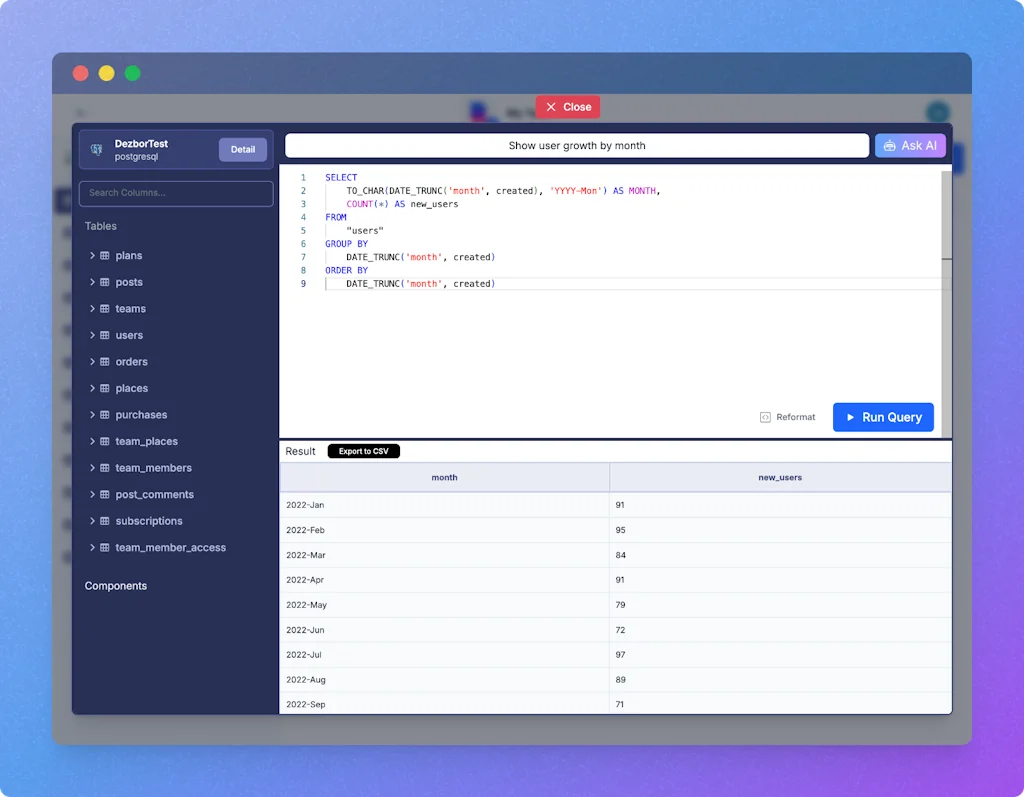
Task: Expand the purchases table chevron
Action: coord(92,415)
